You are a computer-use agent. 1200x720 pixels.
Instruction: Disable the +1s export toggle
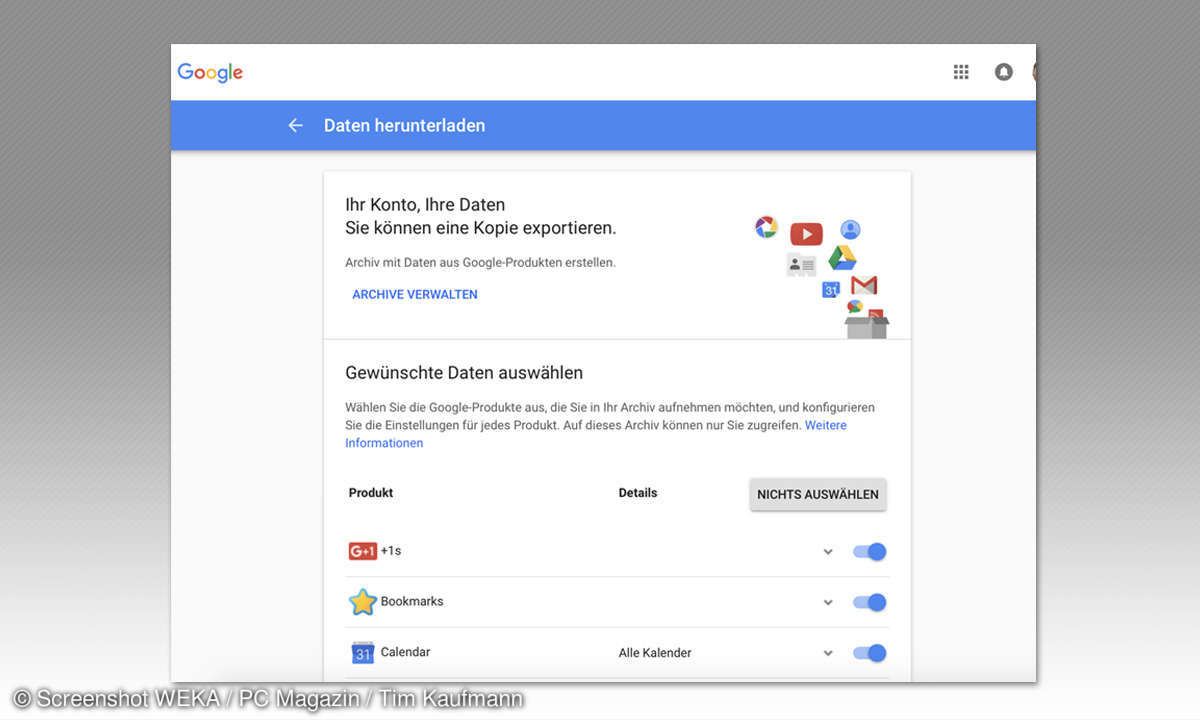(869, 551)
